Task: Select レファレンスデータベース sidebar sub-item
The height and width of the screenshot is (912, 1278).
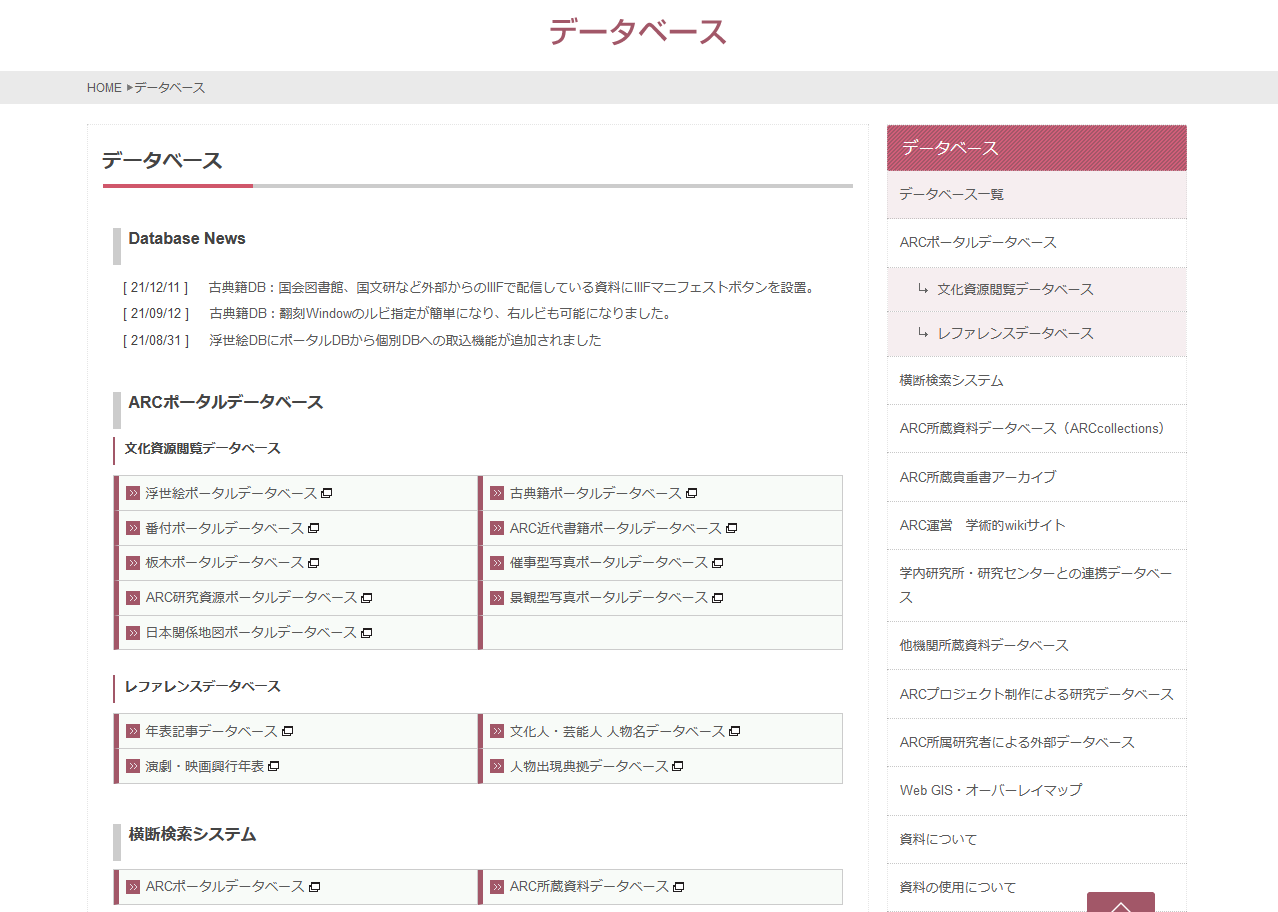Action: tap(1037, 333)
